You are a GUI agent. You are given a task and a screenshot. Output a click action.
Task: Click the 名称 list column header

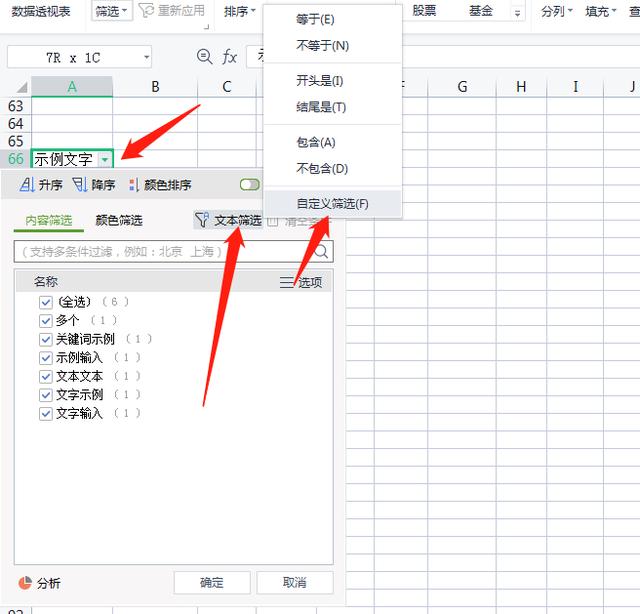coord(46,281)
